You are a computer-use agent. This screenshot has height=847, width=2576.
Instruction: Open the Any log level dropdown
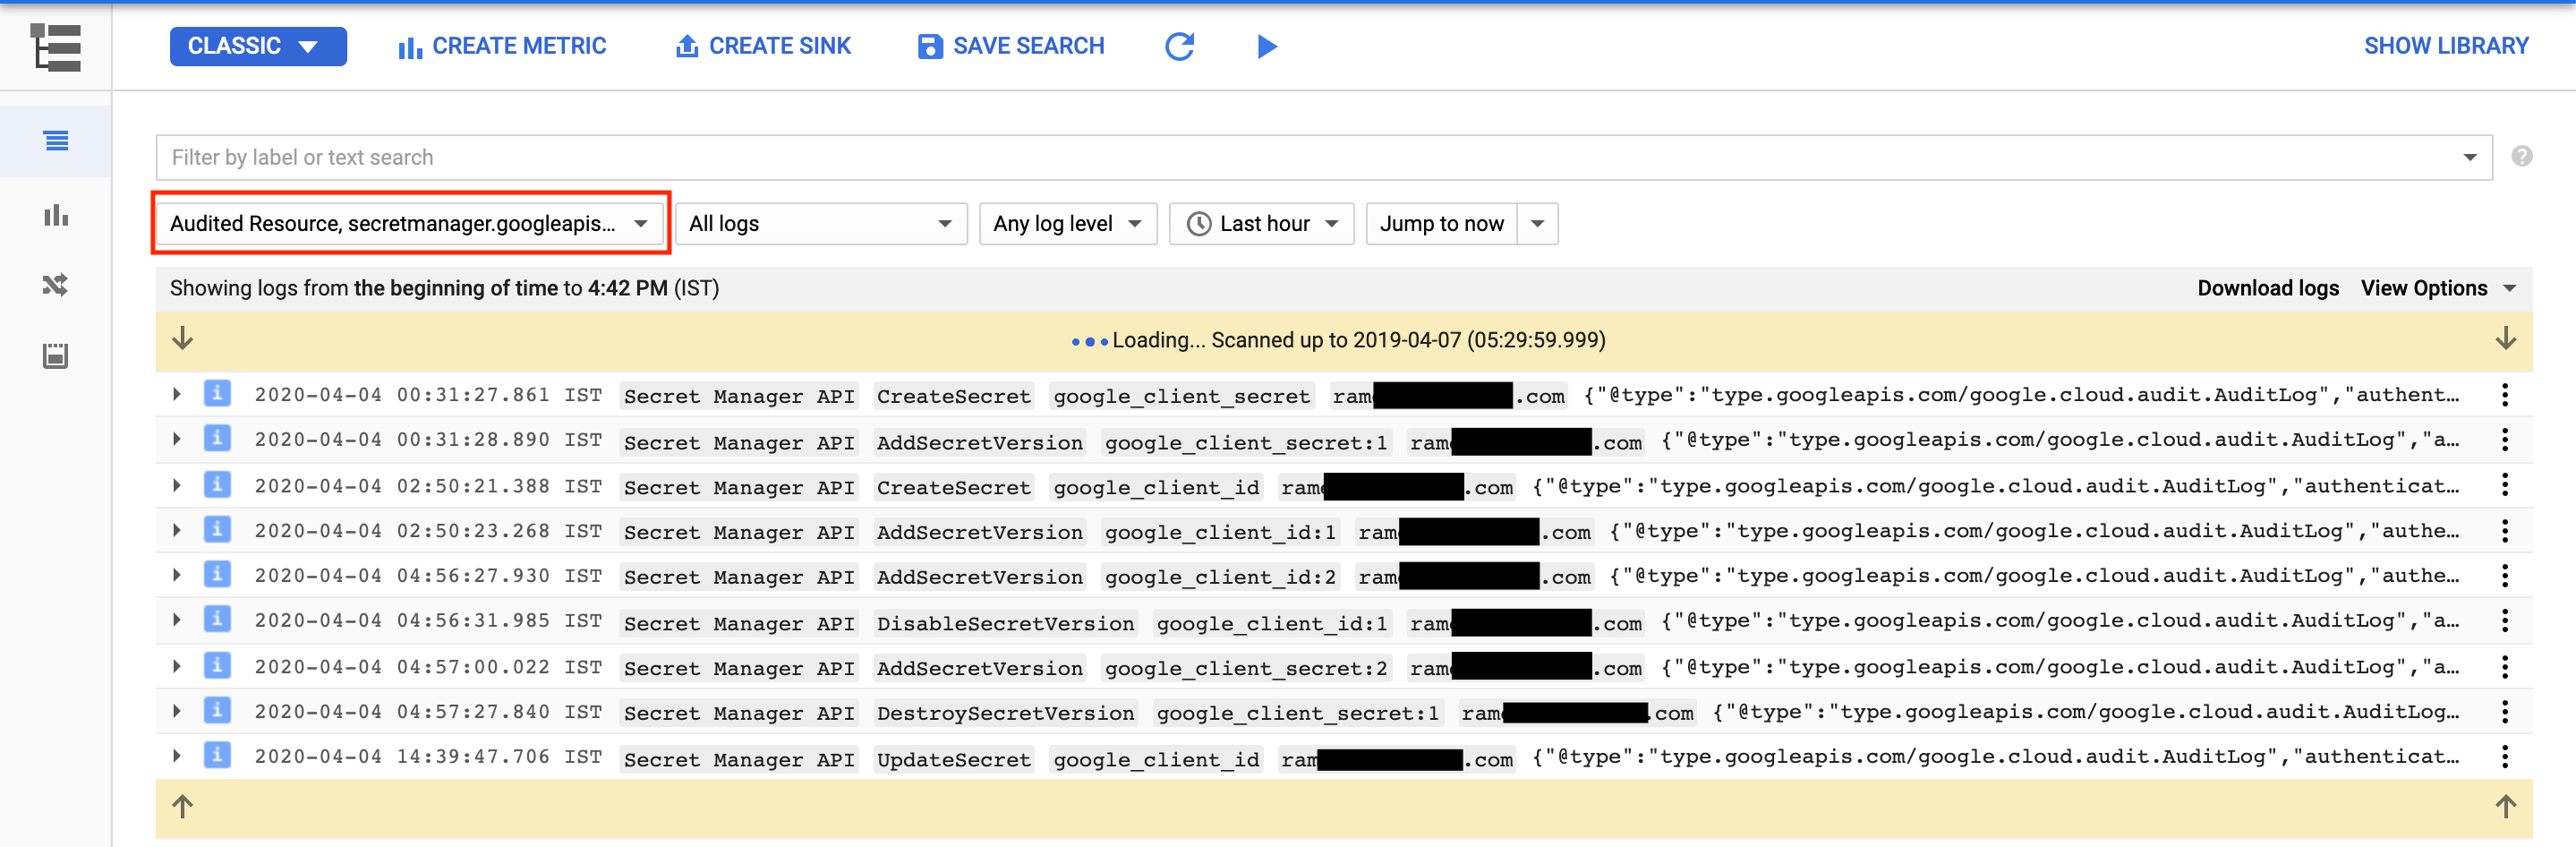(x=1067, y=223)
